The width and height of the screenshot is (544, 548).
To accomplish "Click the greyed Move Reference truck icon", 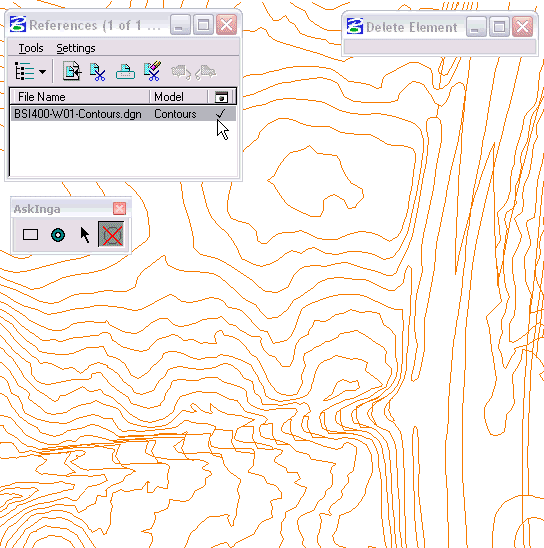I will [181, 72].
